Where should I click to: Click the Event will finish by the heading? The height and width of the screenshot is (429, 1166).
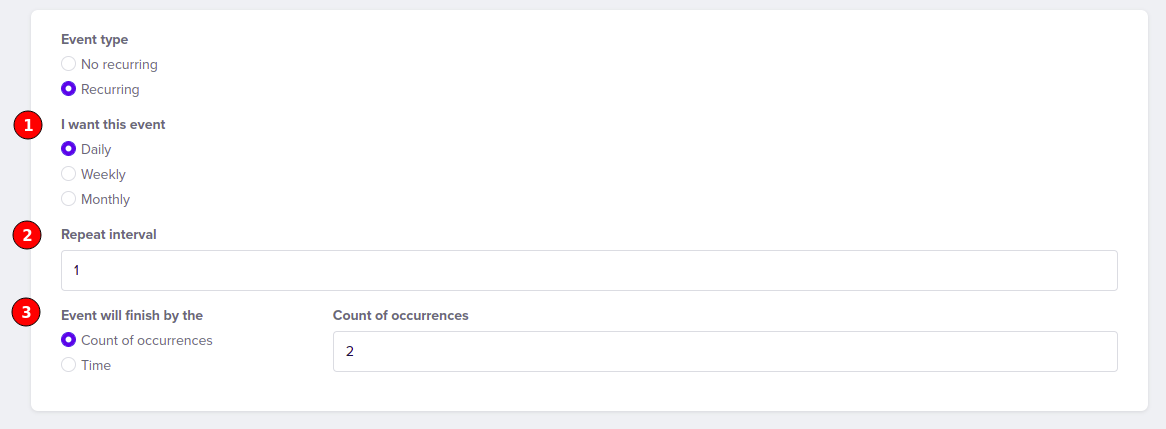[x=132, y=315]
